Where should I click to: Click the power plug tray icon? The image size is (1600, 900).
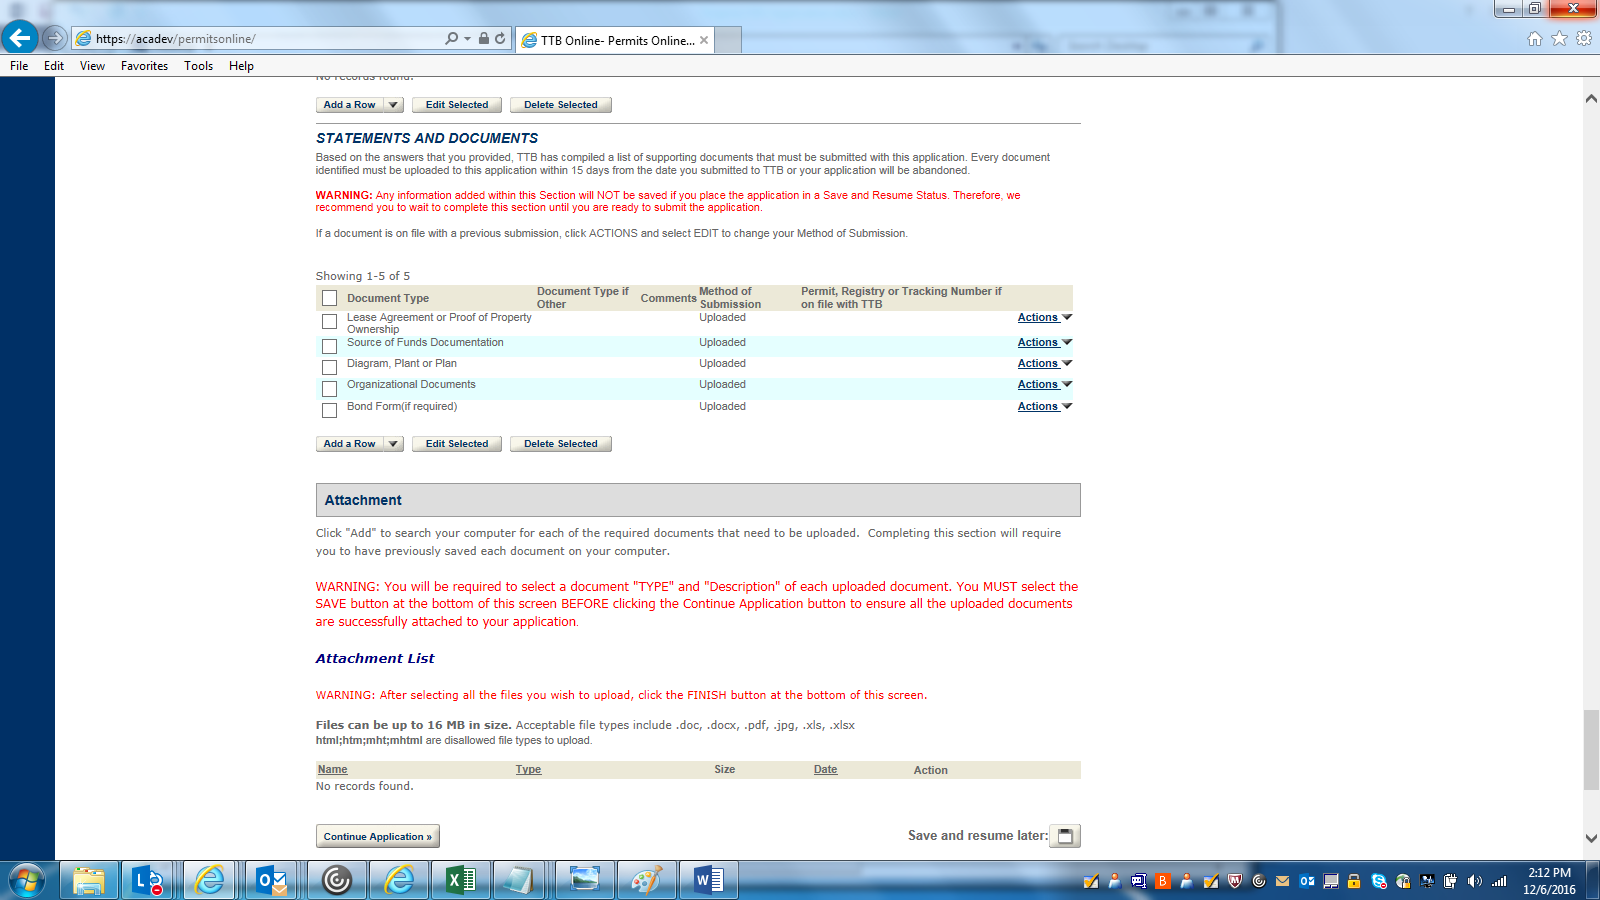point(1451,881)
